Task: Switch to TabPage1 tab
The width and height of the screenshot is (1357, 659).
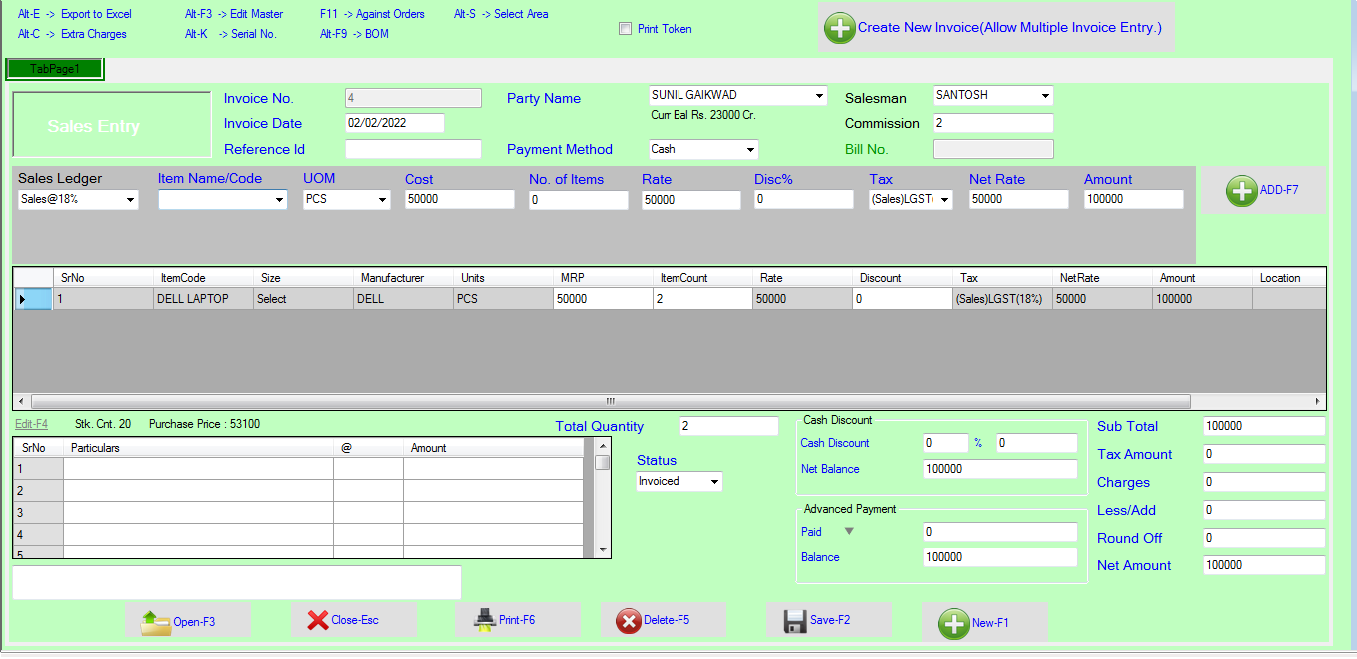Action: pos(55,69)
